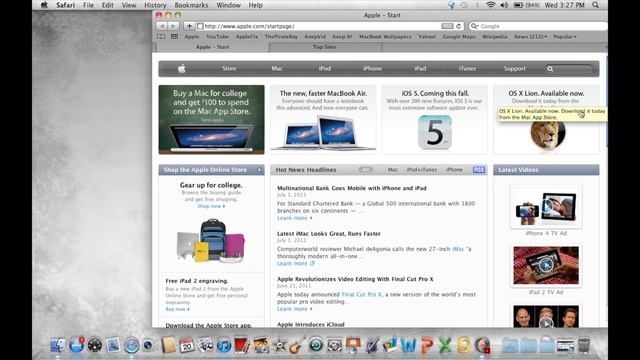
Task: Open iPhoto from the Dock
Action: pyautogui.click(x=261, y=345)
